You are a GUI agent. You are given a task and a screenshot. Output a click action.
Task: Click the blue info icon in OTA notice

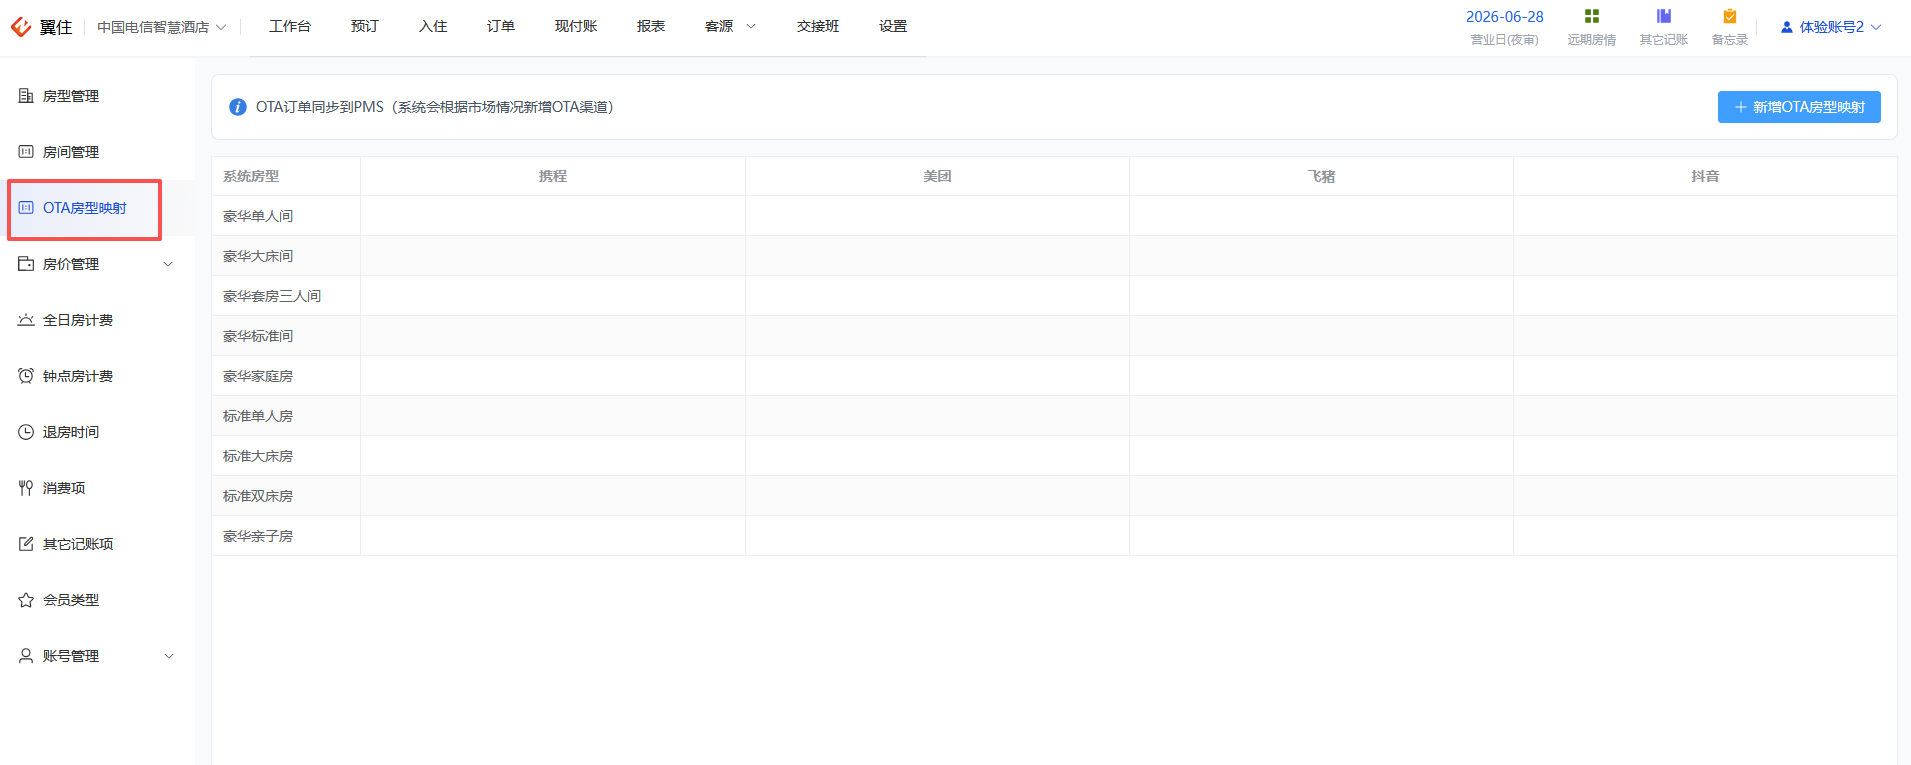(238, 107)
